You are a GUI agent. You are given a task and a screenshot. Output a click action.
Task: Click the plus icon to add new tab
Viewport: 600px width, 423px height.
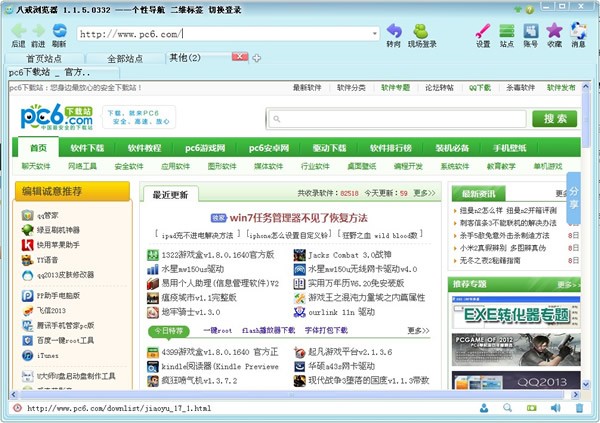256,58
